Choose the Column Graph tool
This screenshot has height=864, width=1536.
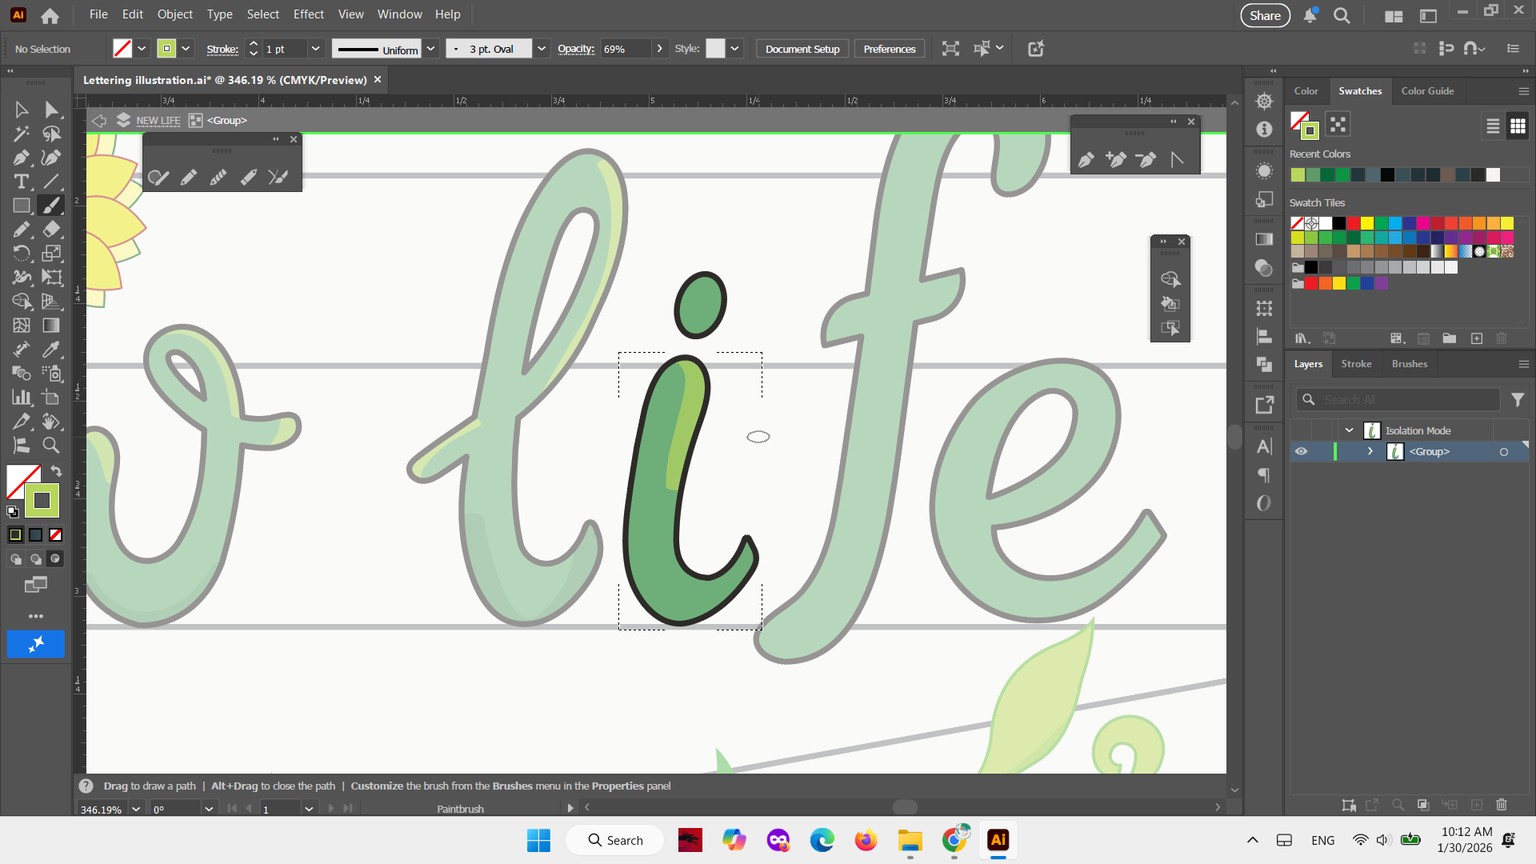pyautogui.click(x=21, y=397)
